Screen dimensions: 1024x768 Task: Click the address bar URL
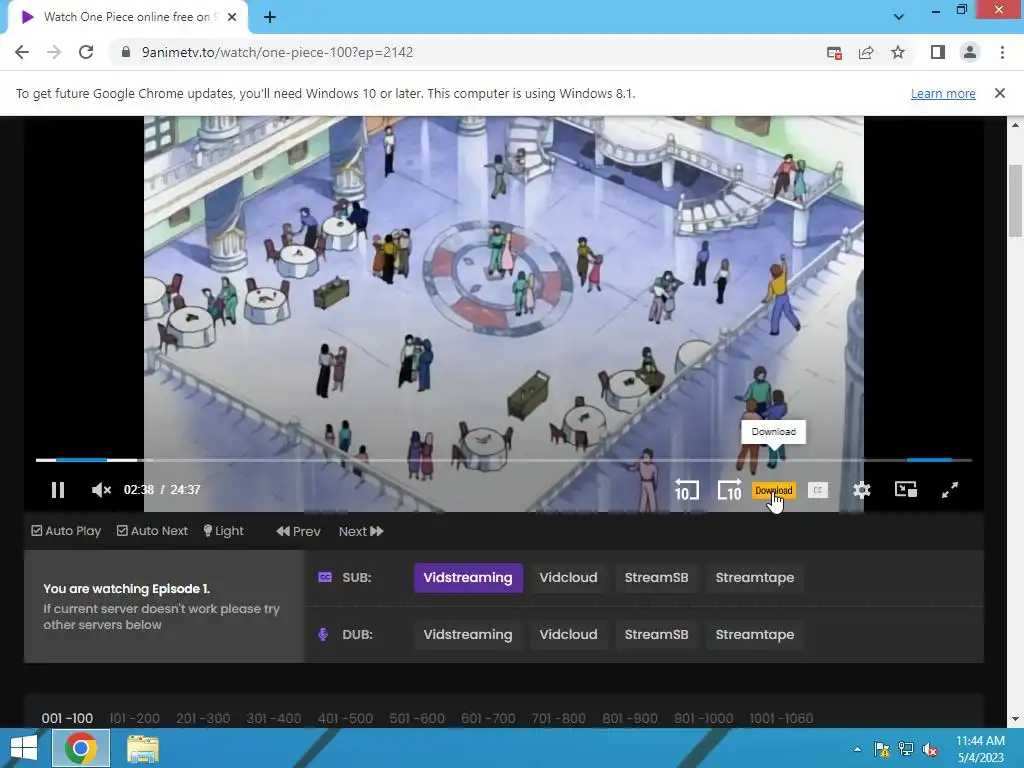click(278, 52)
